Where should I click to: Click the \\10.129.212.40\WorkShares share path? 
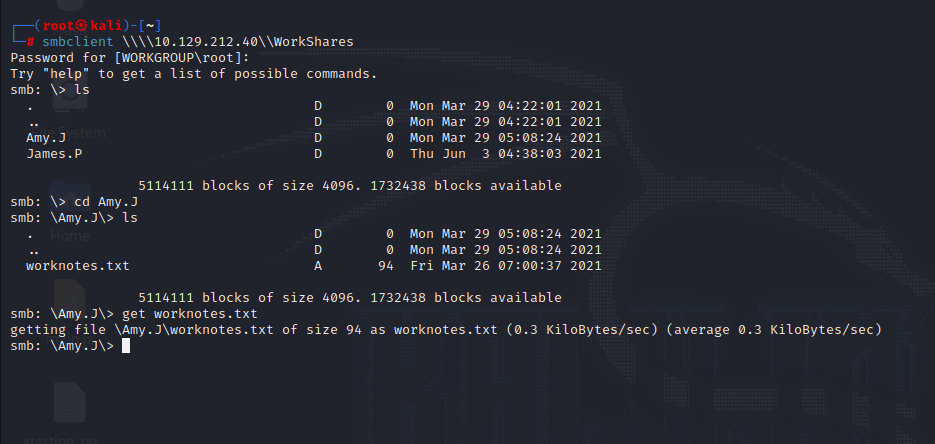[x=238, y=42]
